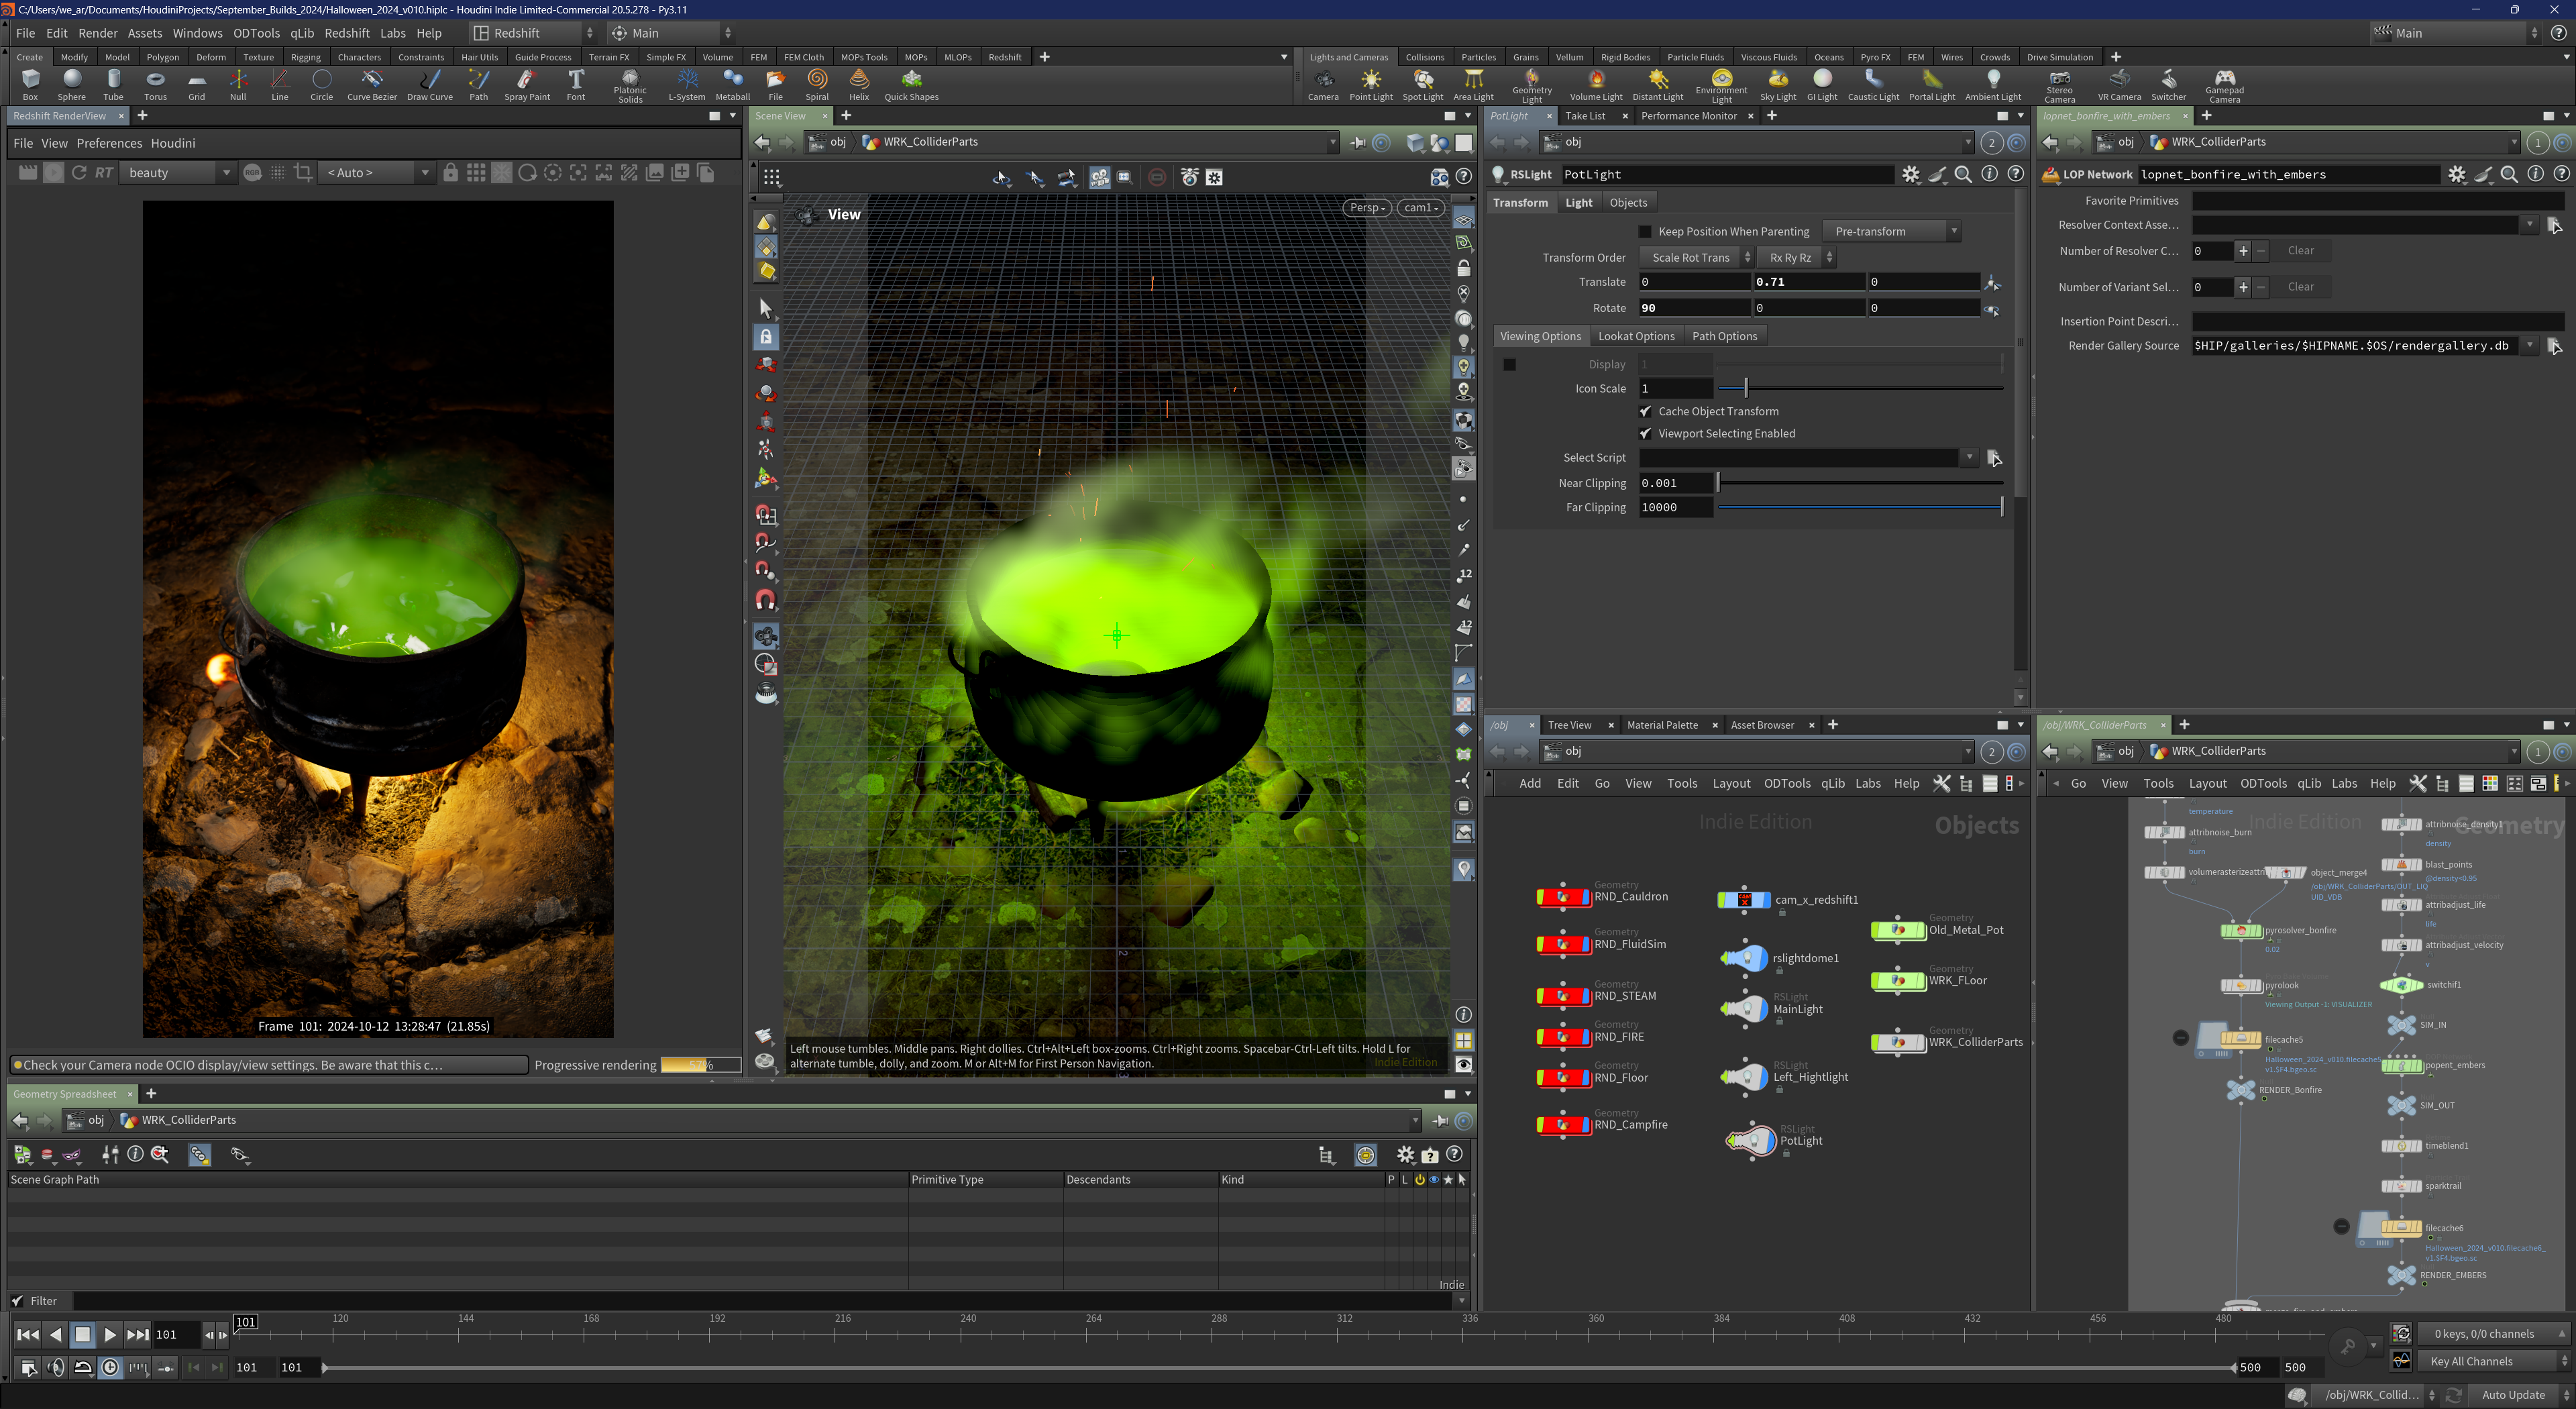2576x1409 pixels.
Task: Adjust the Icon Scale slider
Action: point(1746,388)
